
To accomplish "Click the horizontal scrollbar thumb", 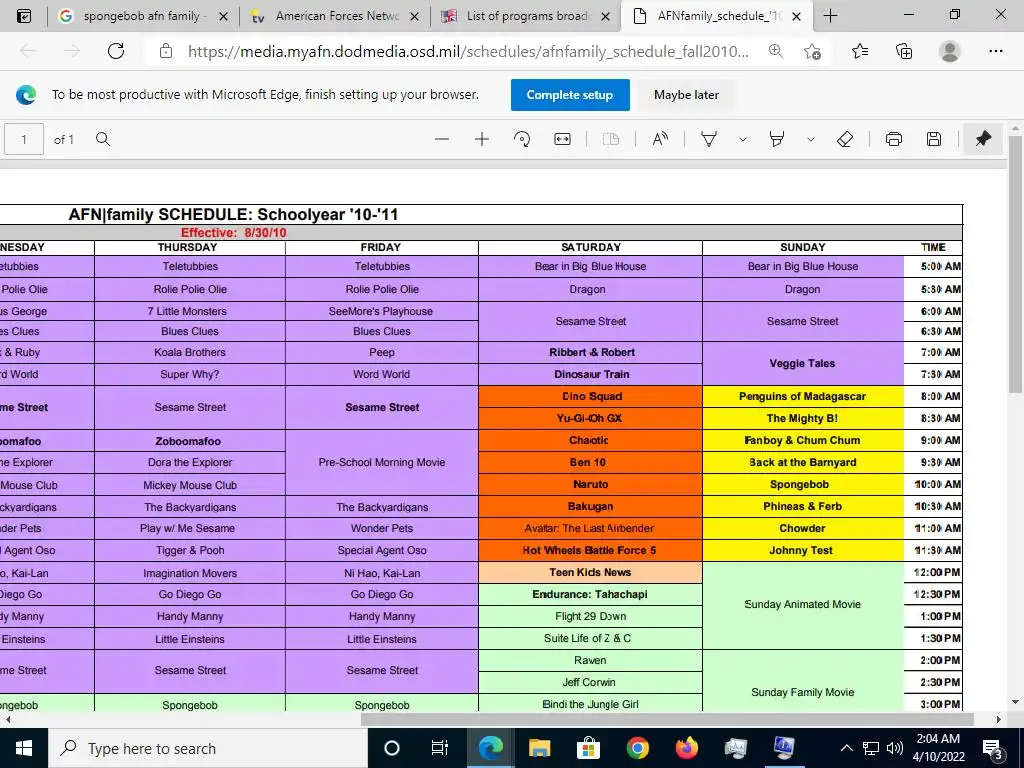I will coord(667,719).
